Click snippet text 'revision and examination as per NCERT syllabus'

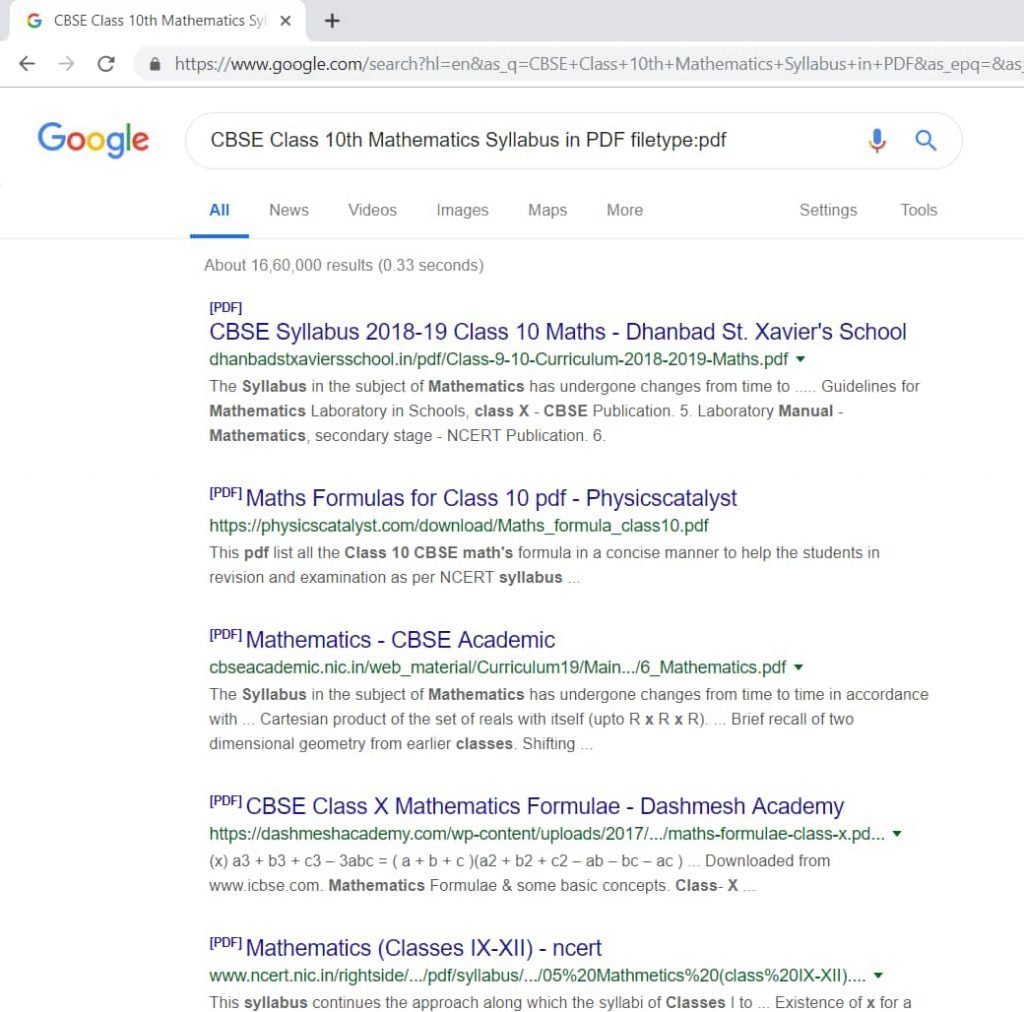pyautogui.click(x=385, y=578)
